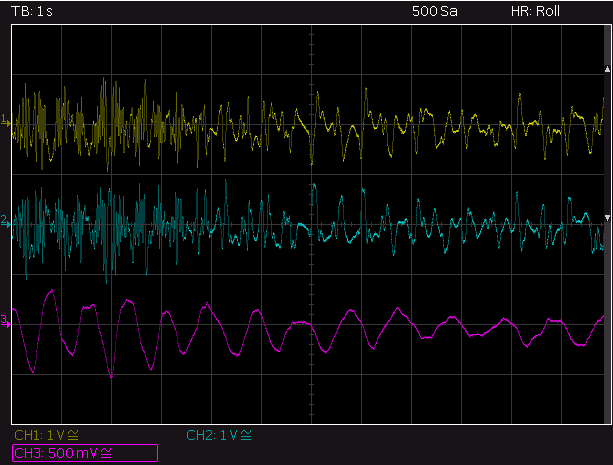Select the highlighted CH3: 500 mV channel box
Image resolution: width=613 pixels, height=465 pixels.
point(85,453)
